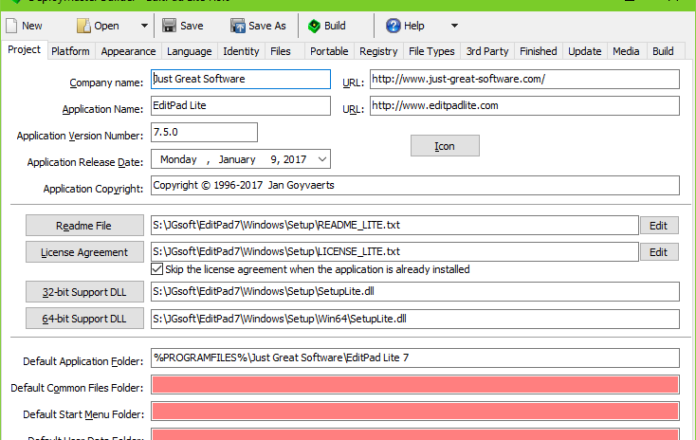Screen dimensions: 696x440
Task: Click the Readme File button
Action: tap(84, 226)
